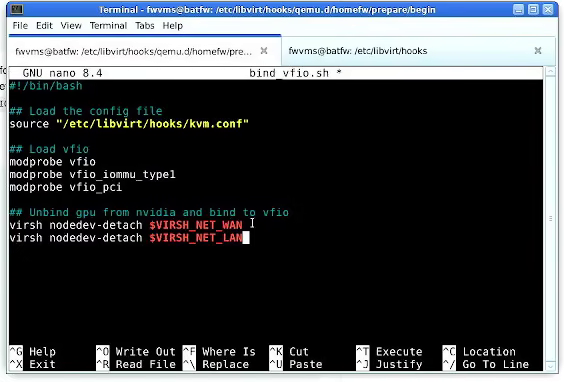
Task: Click the word 'source' in the script
Action: 29,124
